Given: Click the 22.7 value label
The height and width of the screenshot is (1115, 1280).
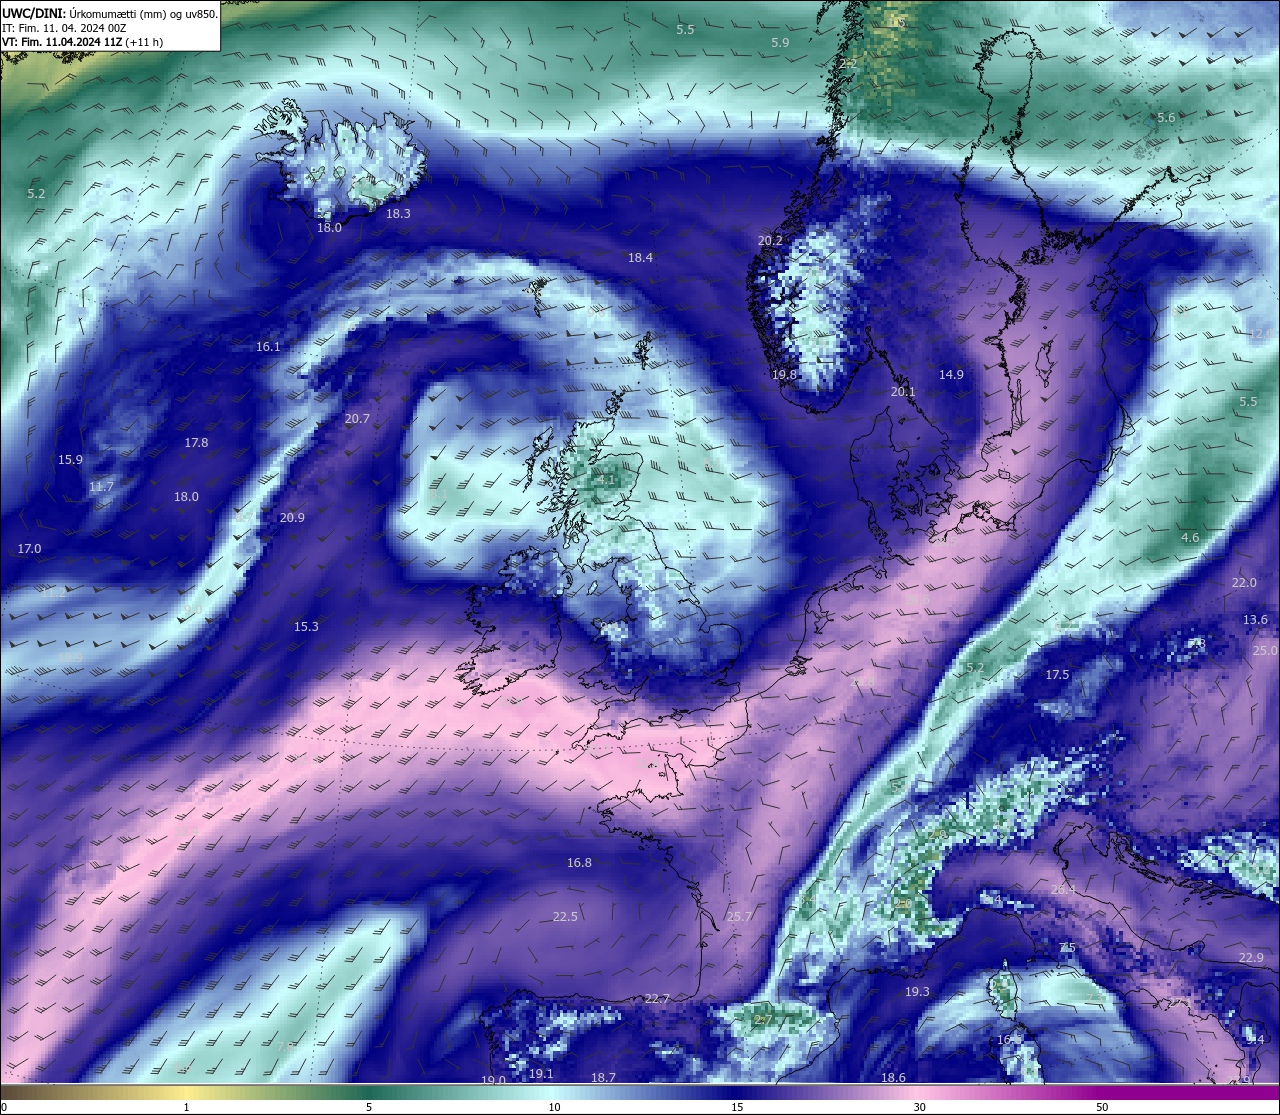Looking at the screenshot, I should point(657,999).
